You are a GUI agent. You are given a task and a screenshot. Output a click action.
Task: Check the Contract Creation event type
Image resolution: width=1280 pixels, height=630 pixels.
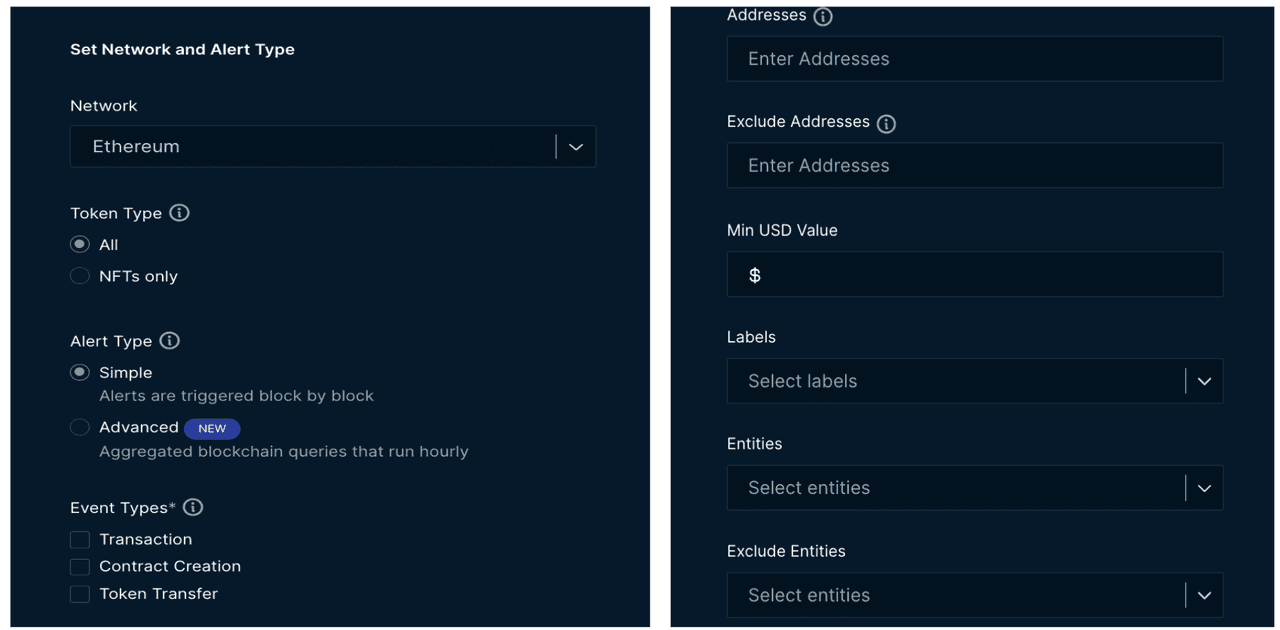click(x=80, y=567)
